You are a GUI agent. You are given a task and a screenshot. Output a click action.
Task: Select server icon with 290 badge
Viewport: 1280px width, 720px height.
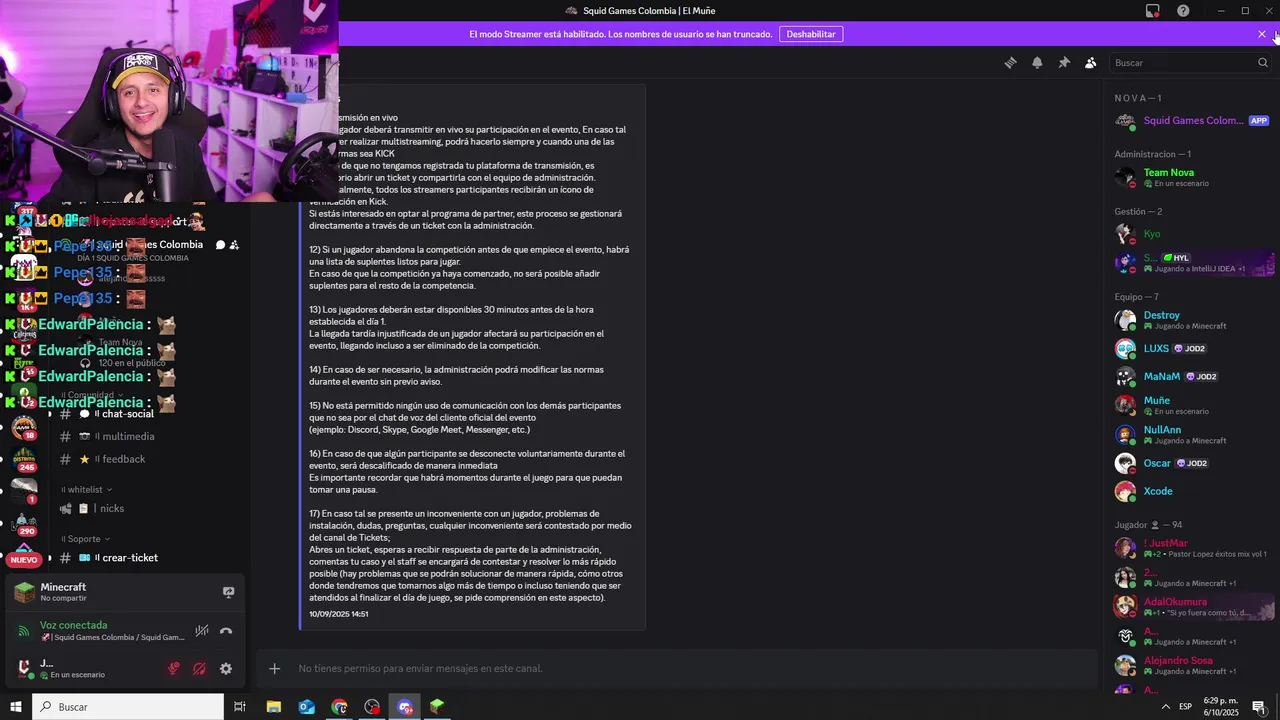(x=24, y=524)
